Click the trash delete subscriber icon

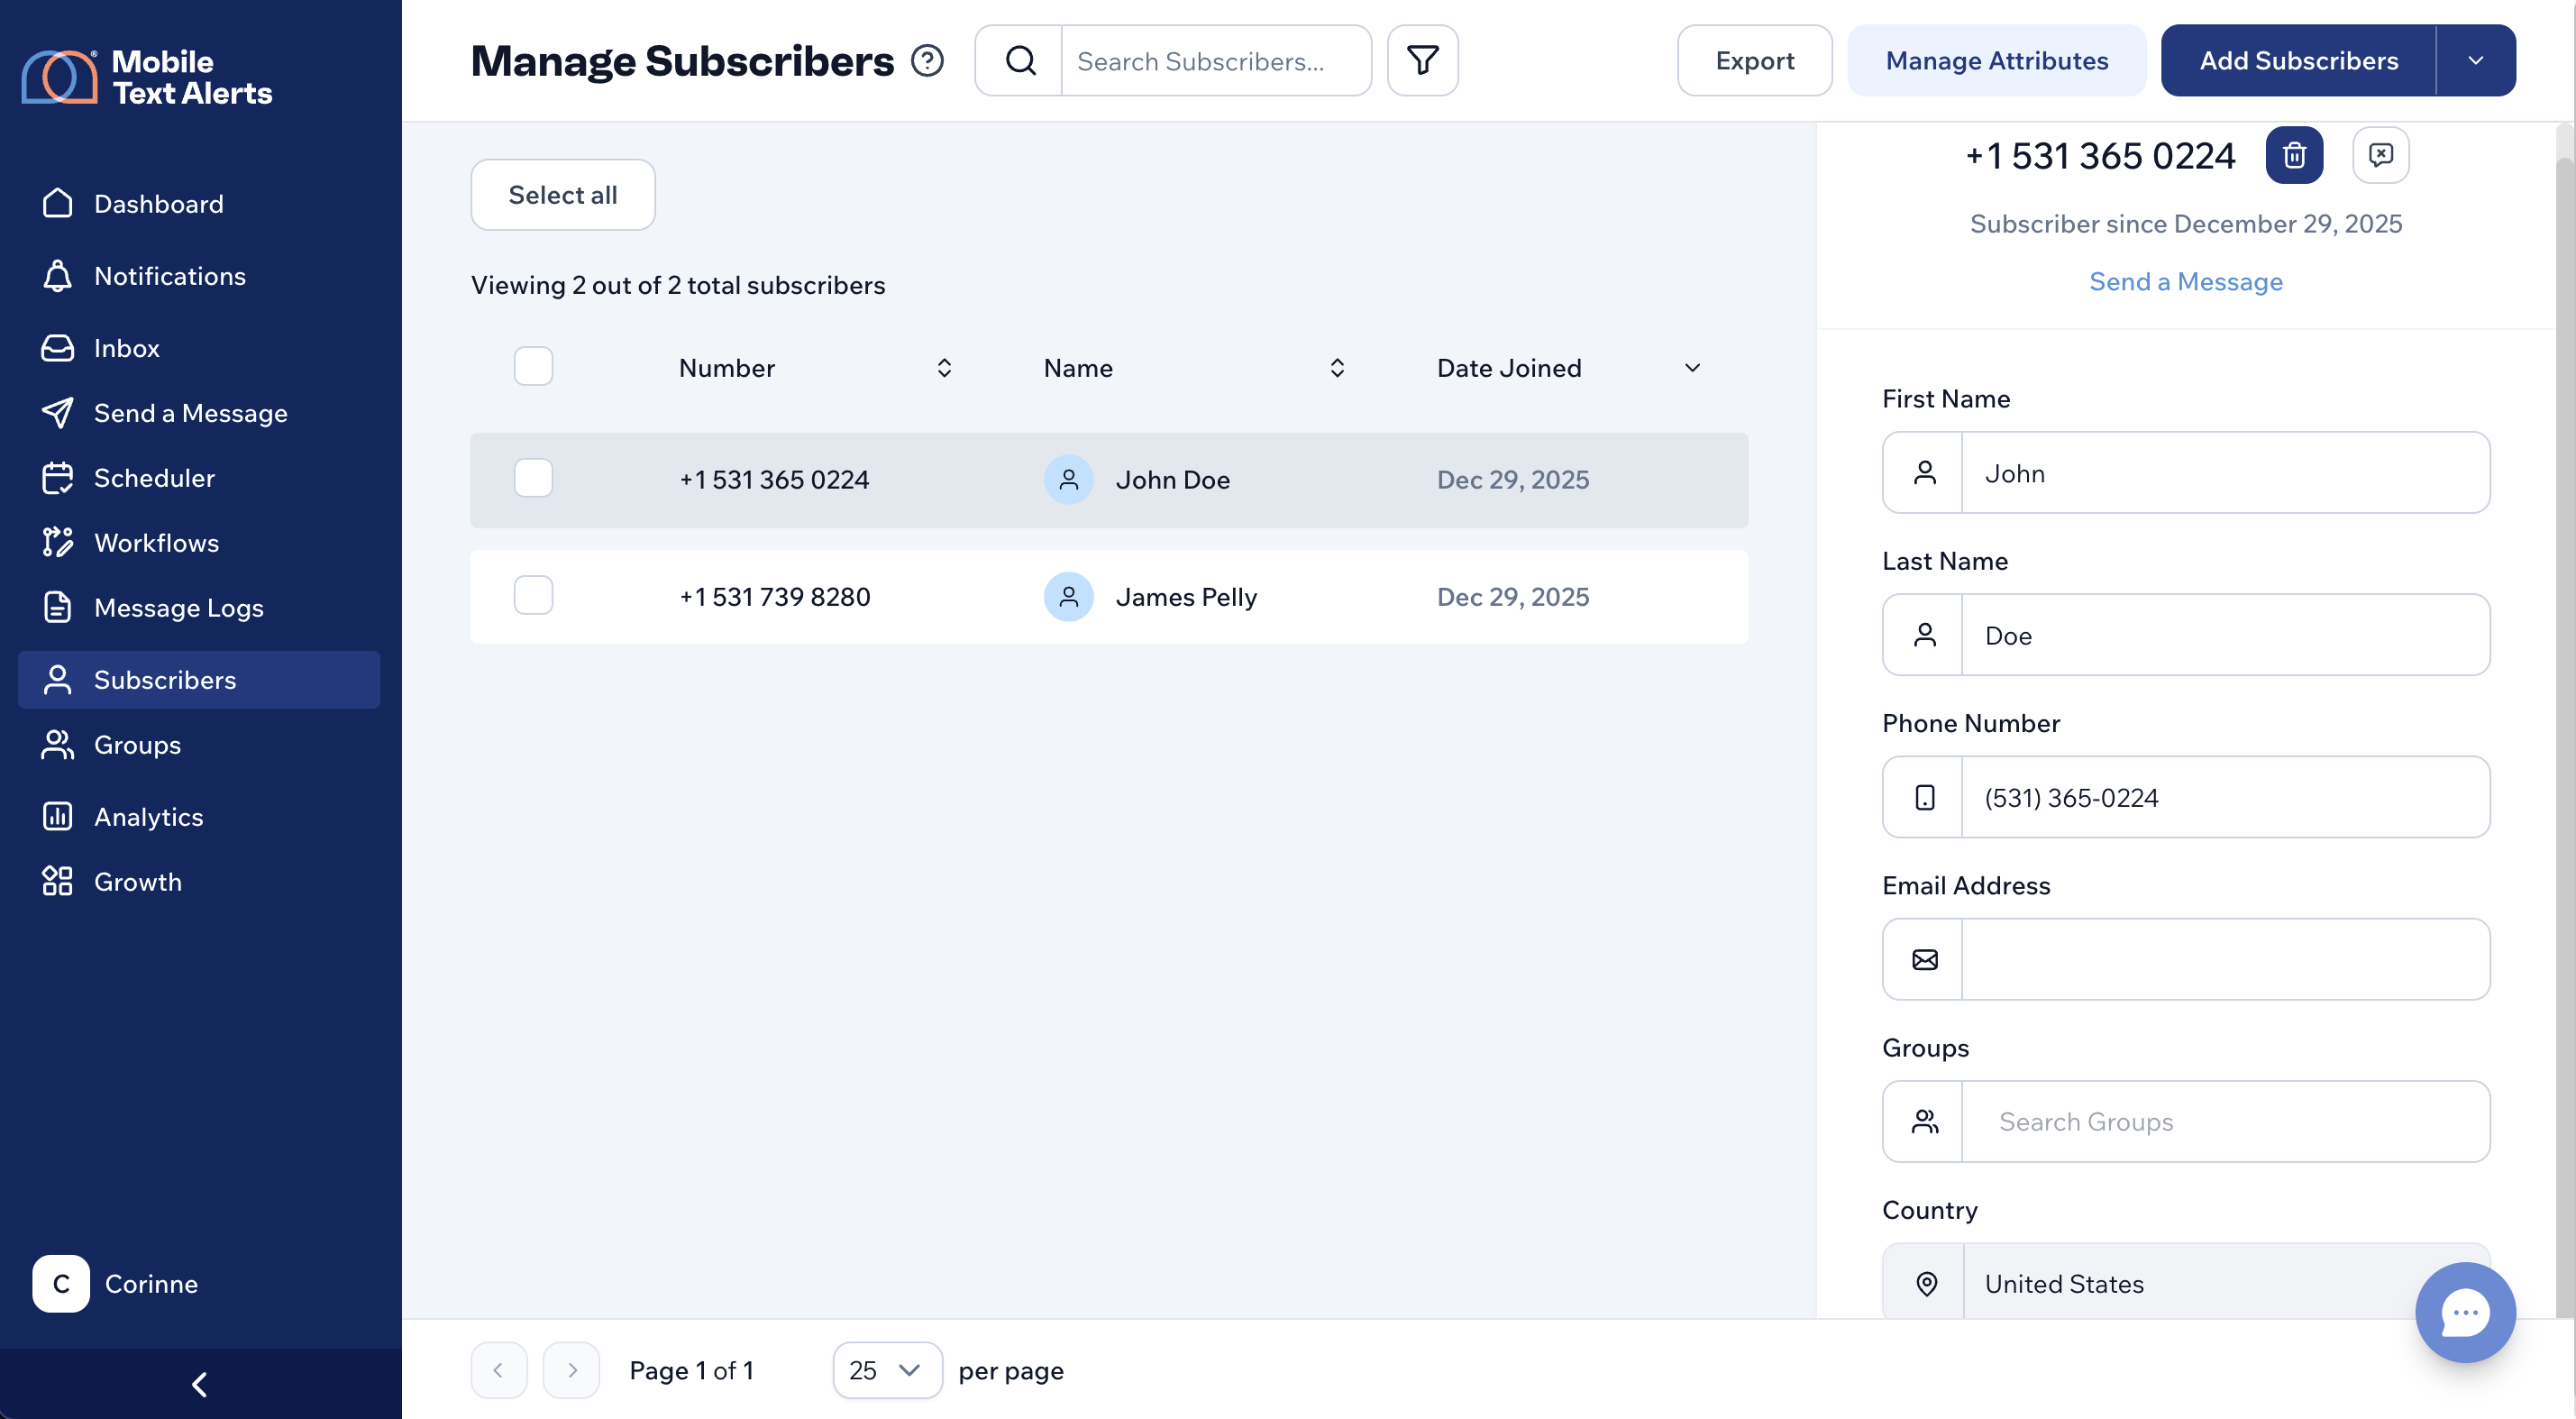[x=2294, y=155]
